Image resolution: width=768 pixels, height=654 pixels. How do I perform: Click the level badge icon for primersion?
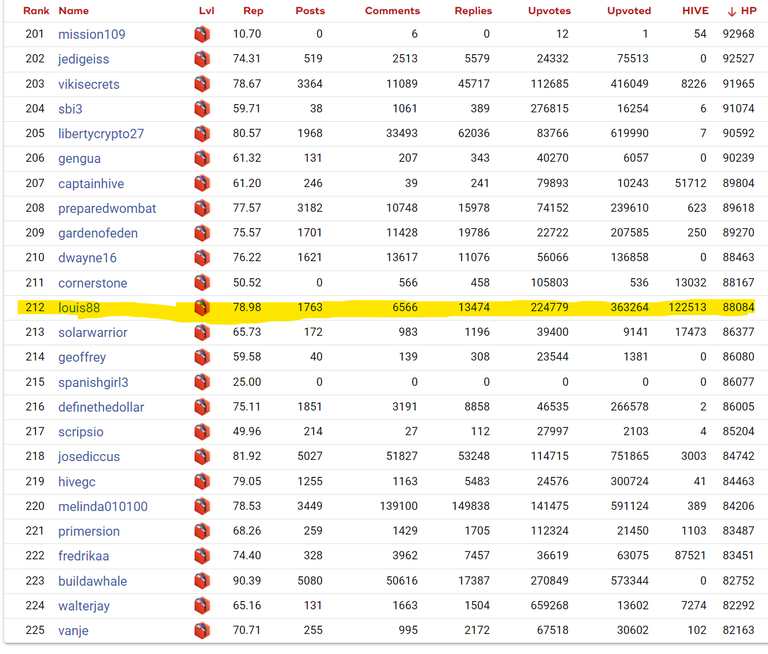coord(202,531)
